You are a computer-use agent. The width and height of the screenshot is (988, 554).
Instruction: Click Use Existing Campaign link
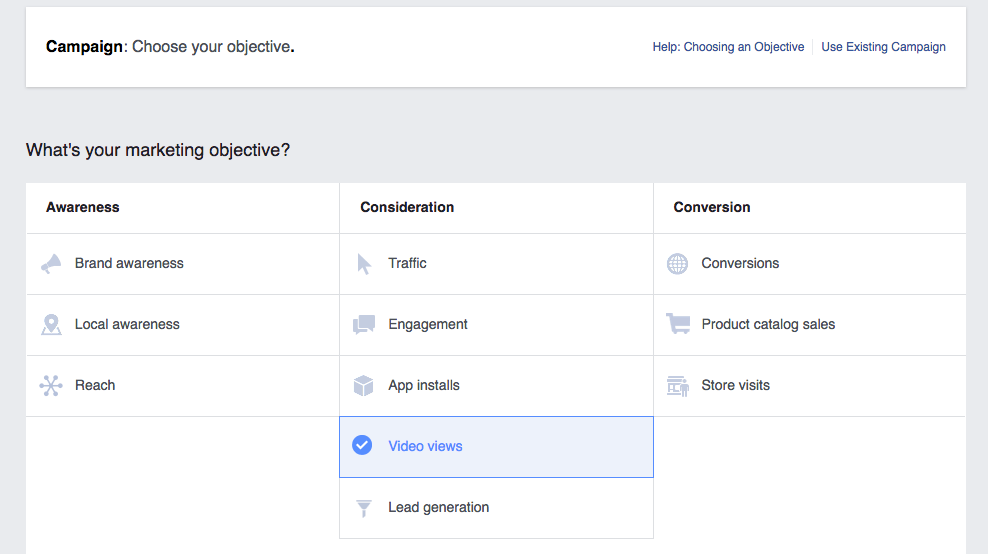click(883, 47)
